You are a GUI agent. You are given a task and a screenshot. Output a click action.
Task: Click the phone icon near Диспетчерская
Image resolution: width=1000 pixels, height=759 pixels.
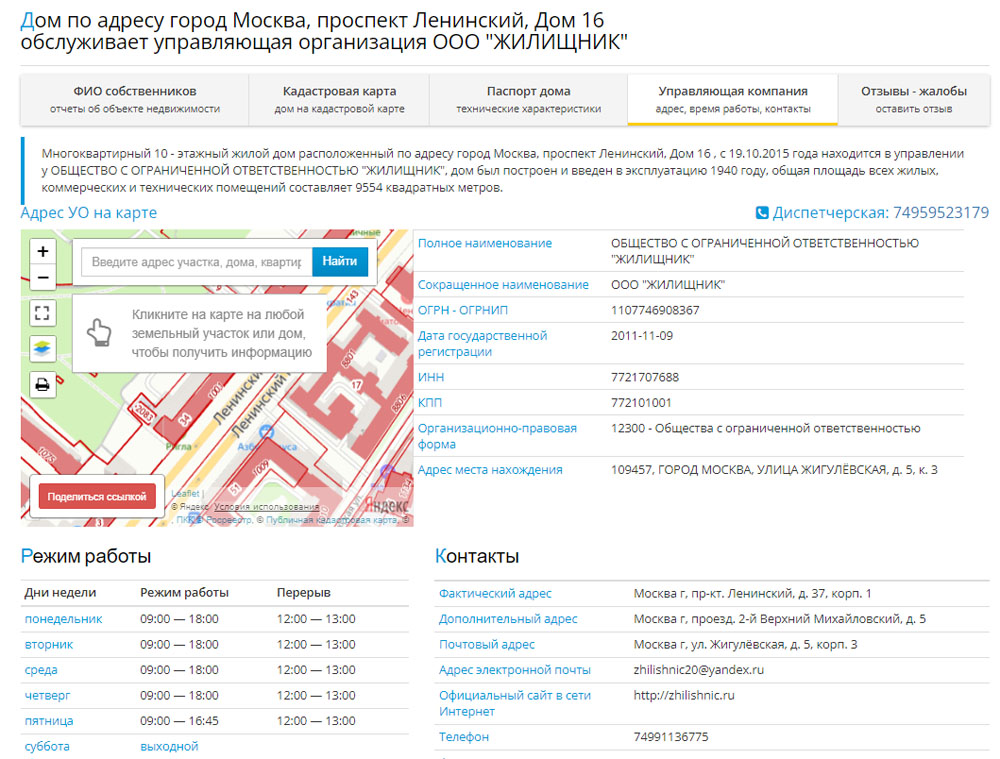(x=762, y=213)
